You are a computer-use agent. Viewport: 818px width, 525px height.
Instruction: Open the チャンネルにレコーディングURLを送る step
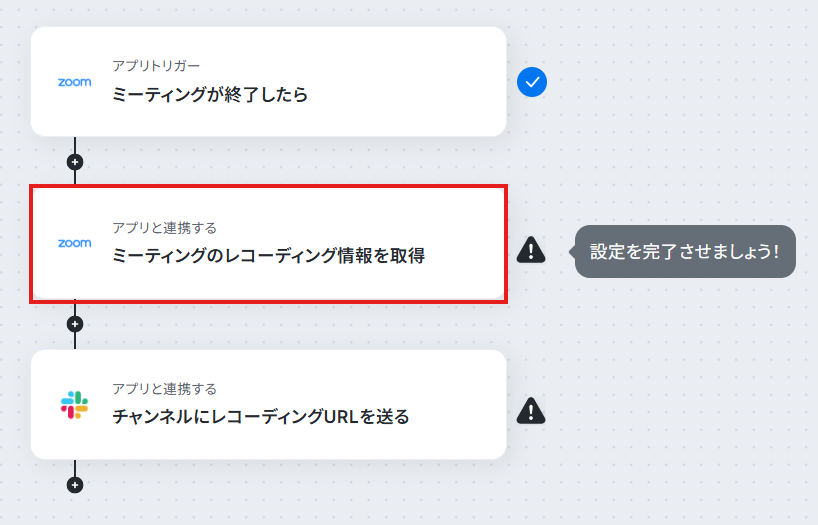tap(268, 404)
